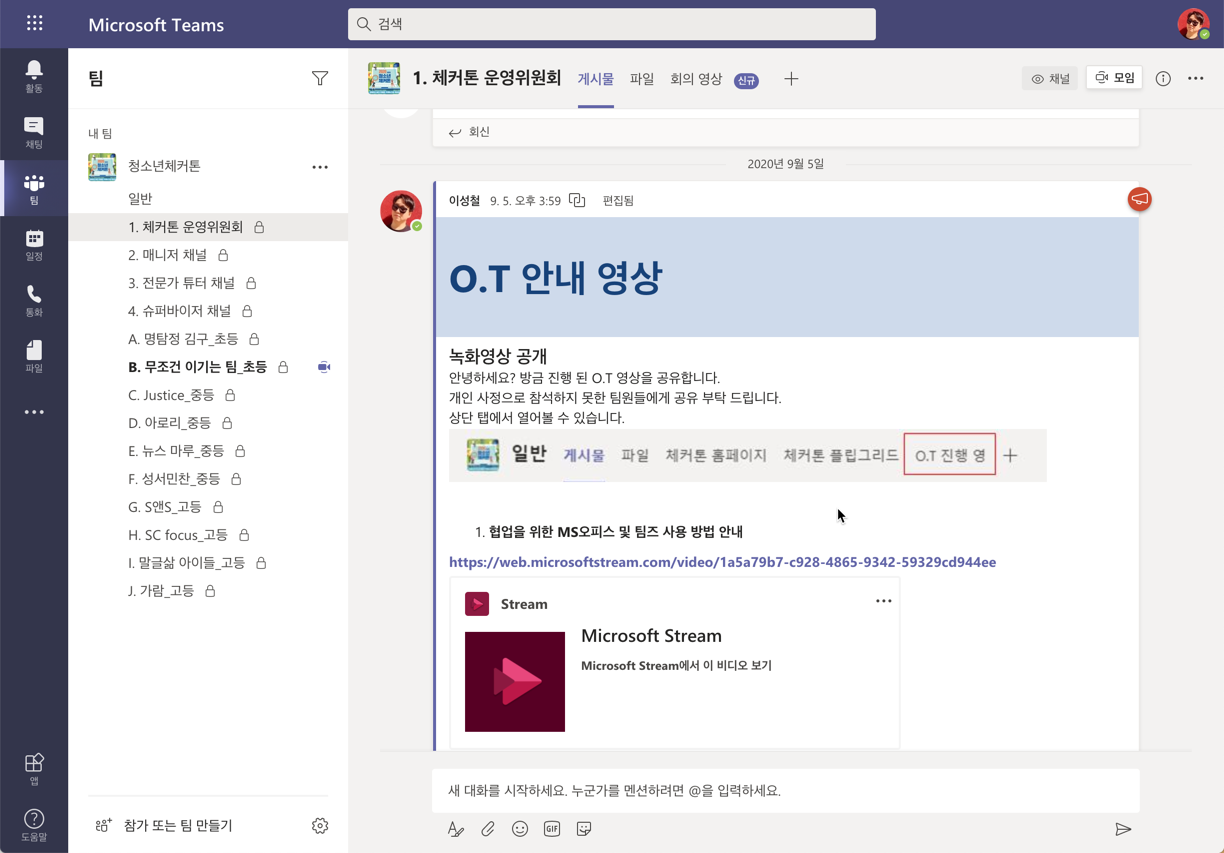Open the emoji picker
Image resolution: width=1224 pixels, height=853 pixels.
[520, 829]
